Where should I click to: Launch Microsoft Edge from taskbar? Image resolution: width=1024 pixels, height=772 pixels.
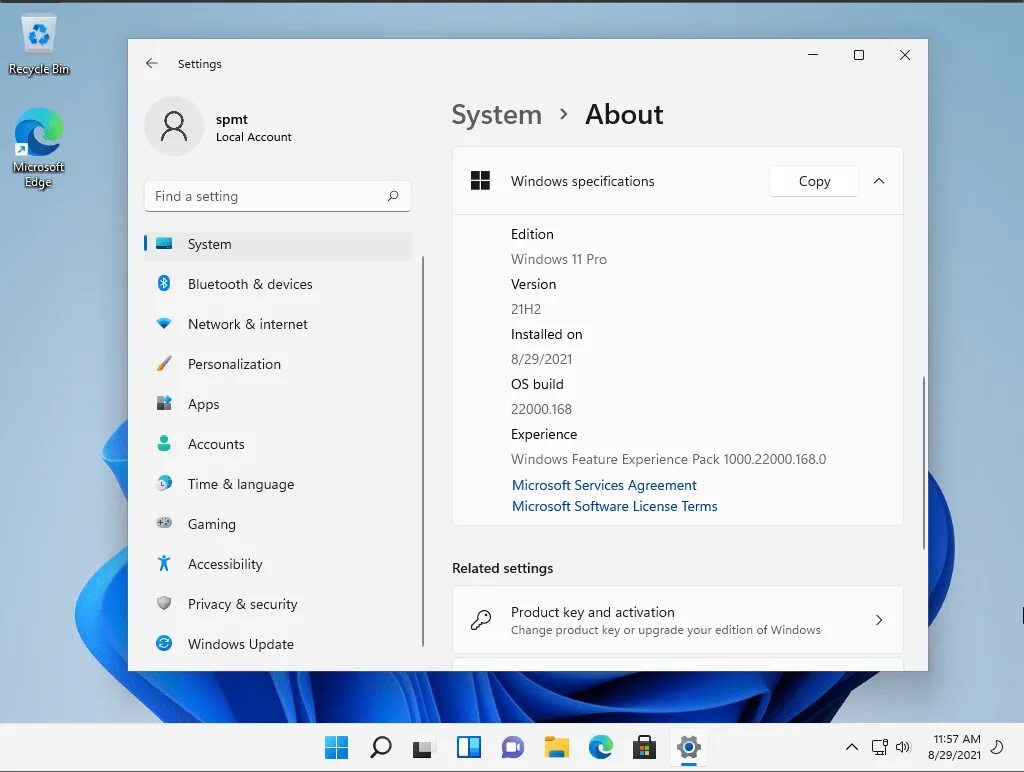click(x=601, y=747)
